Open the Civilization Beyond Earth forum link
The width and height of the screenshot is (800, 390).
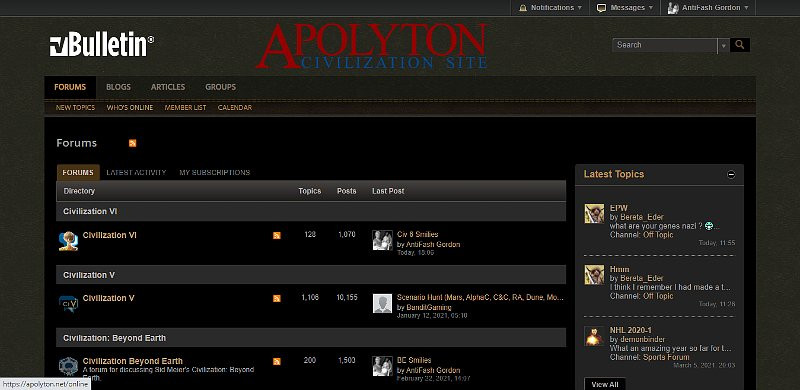(133, 361)
